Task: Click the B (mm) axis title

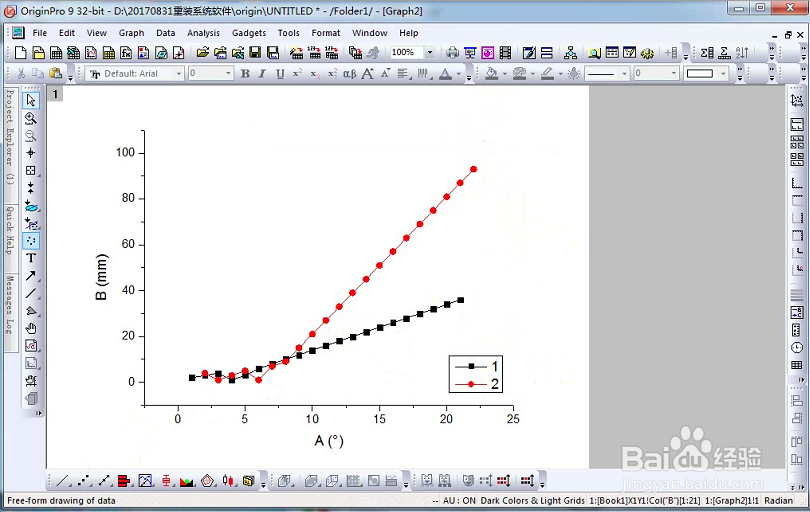Action: 101,277
